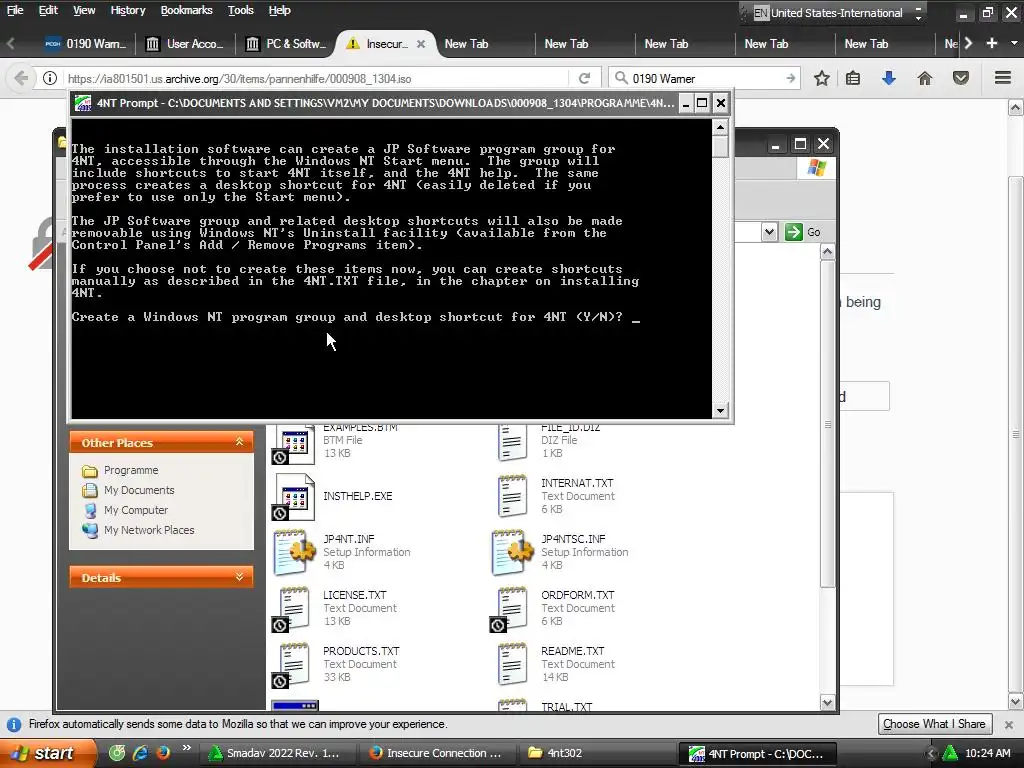The image size is (1024, 768).
Task: Click the Pocket icon
Action: [x=961, y=78]
